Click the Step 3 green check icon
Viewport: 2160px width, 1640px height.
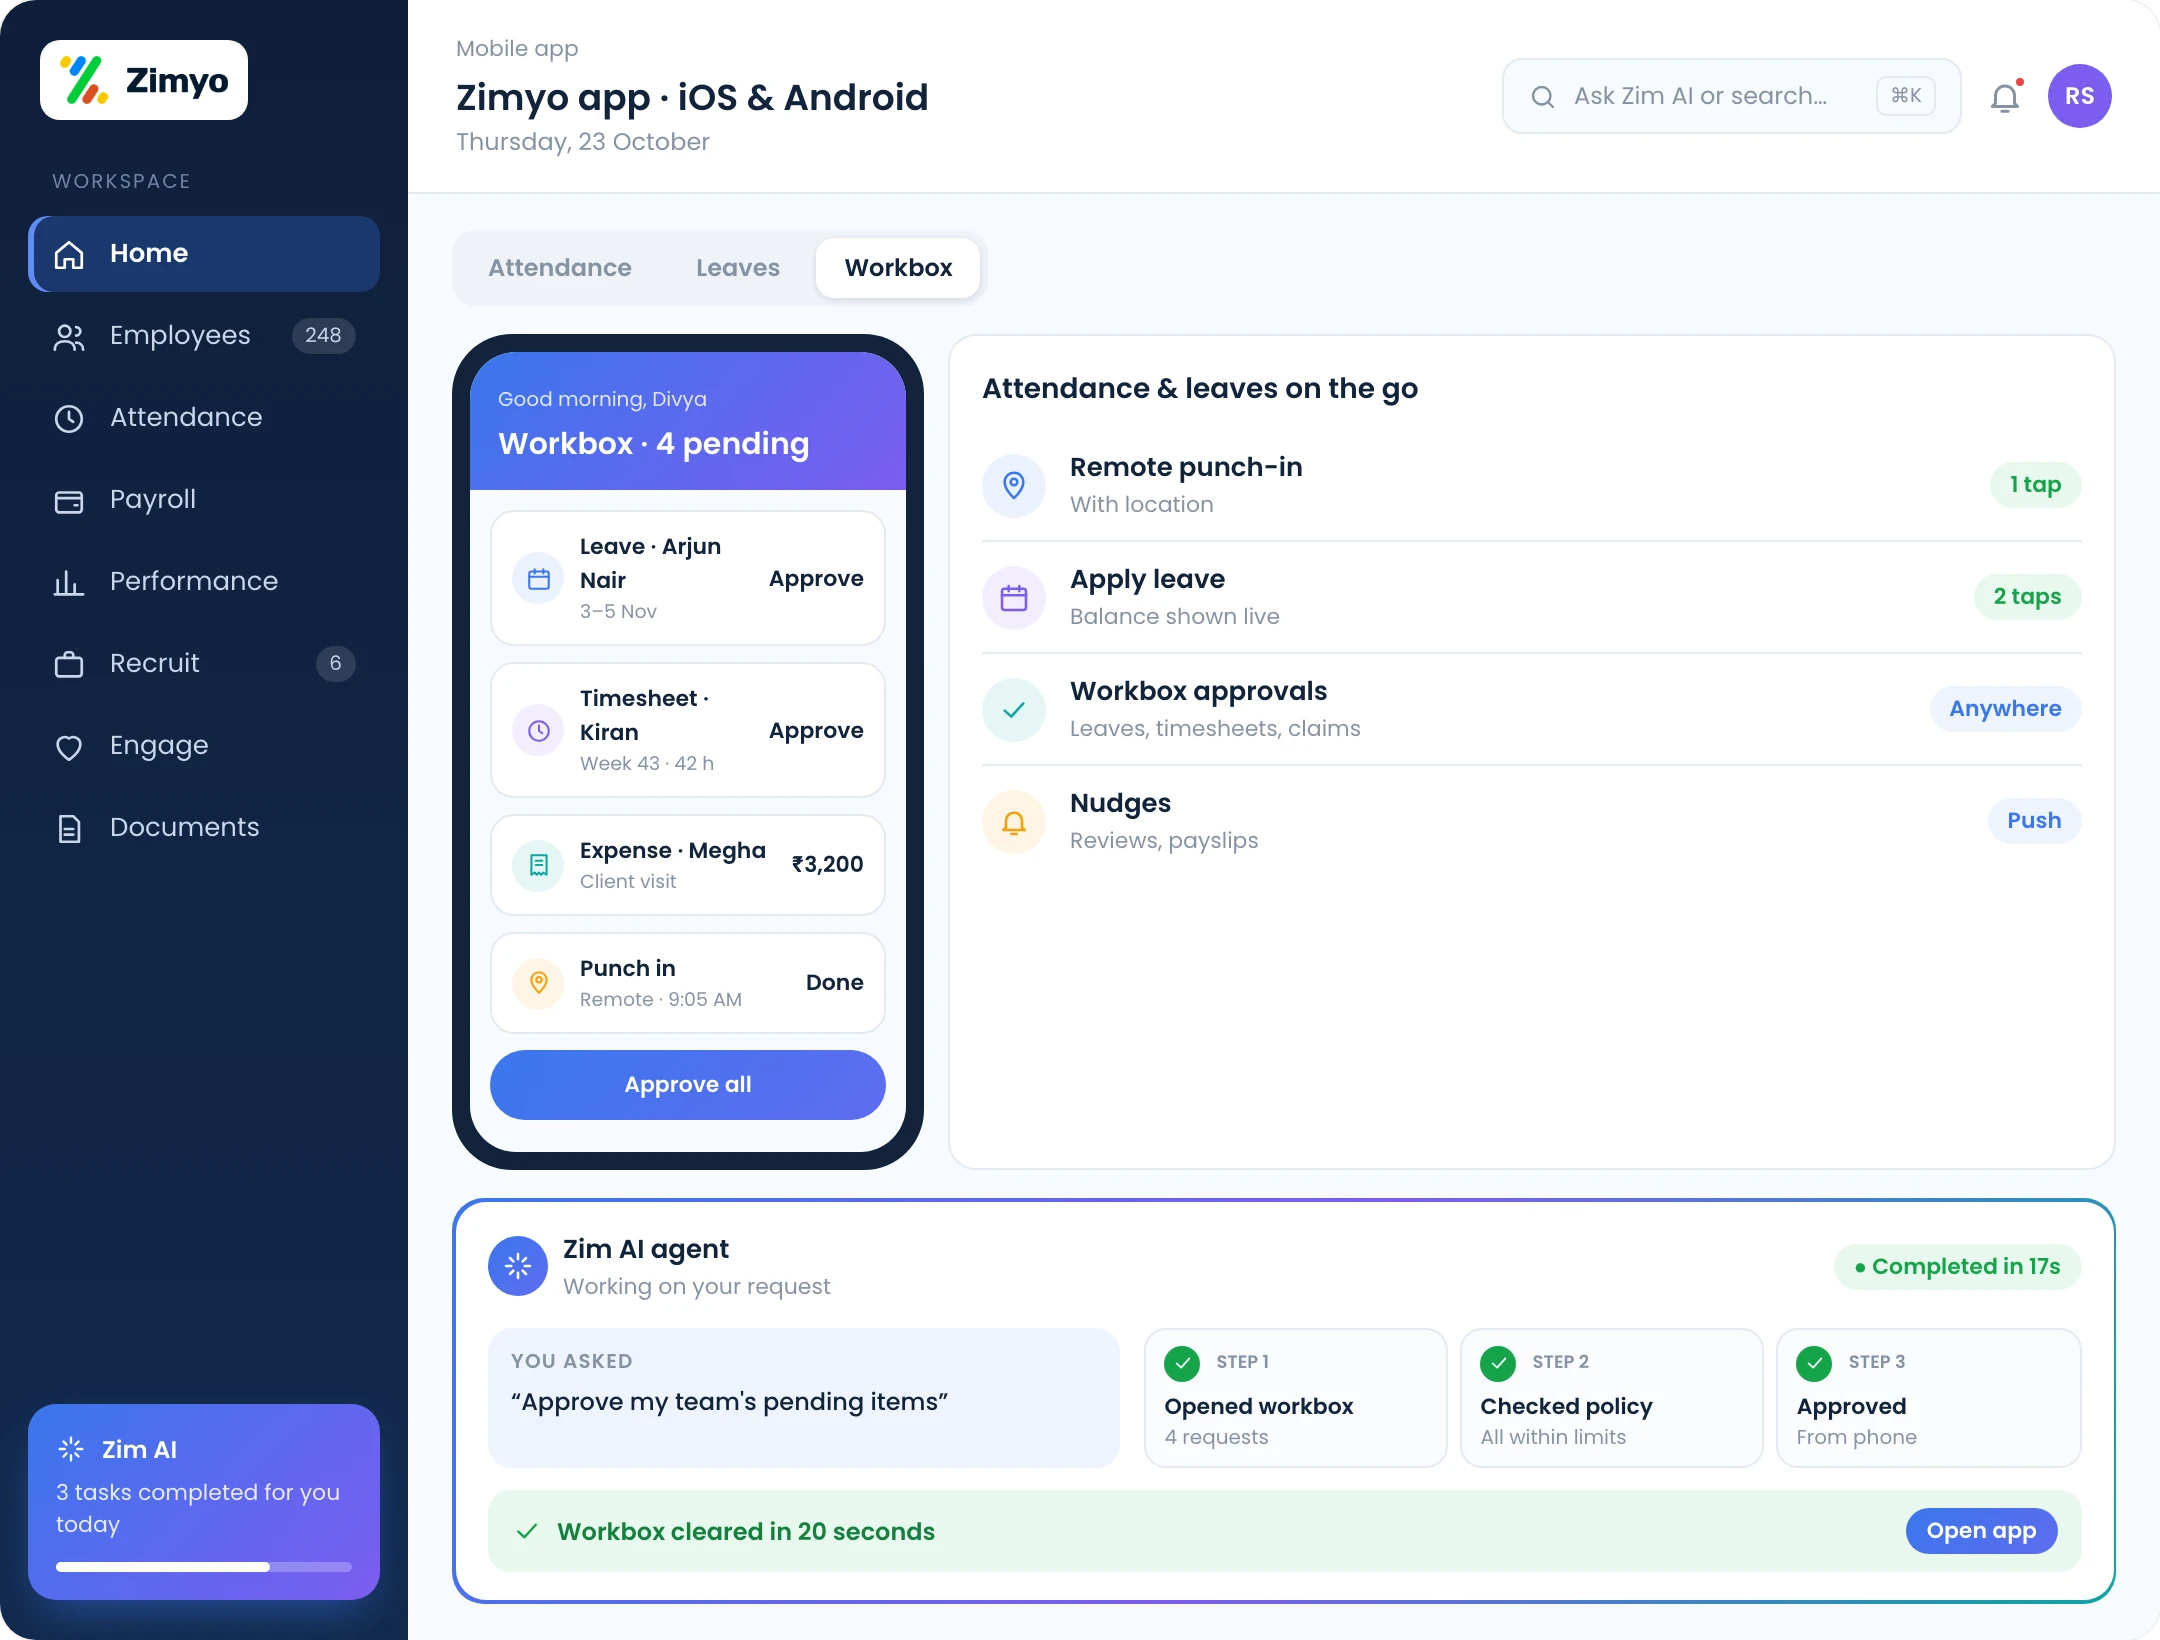[1814, 1363]
